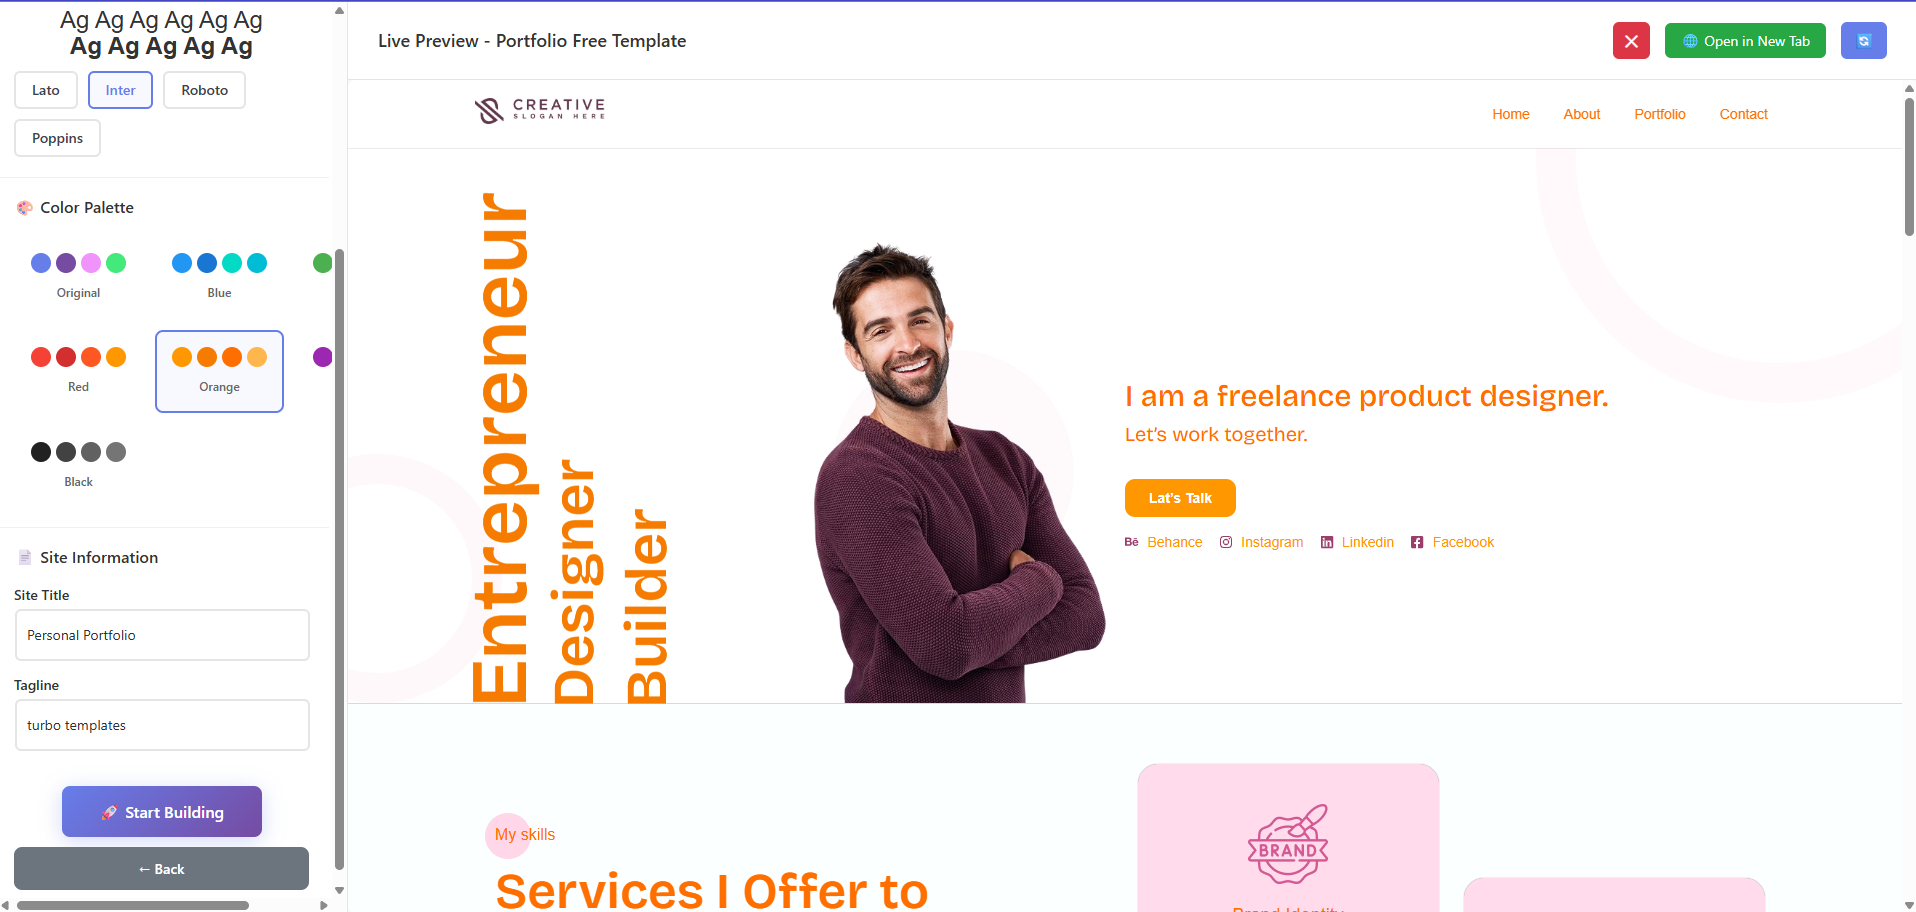
Task: Click the red X close preview button
Action: coord(1631,41)
